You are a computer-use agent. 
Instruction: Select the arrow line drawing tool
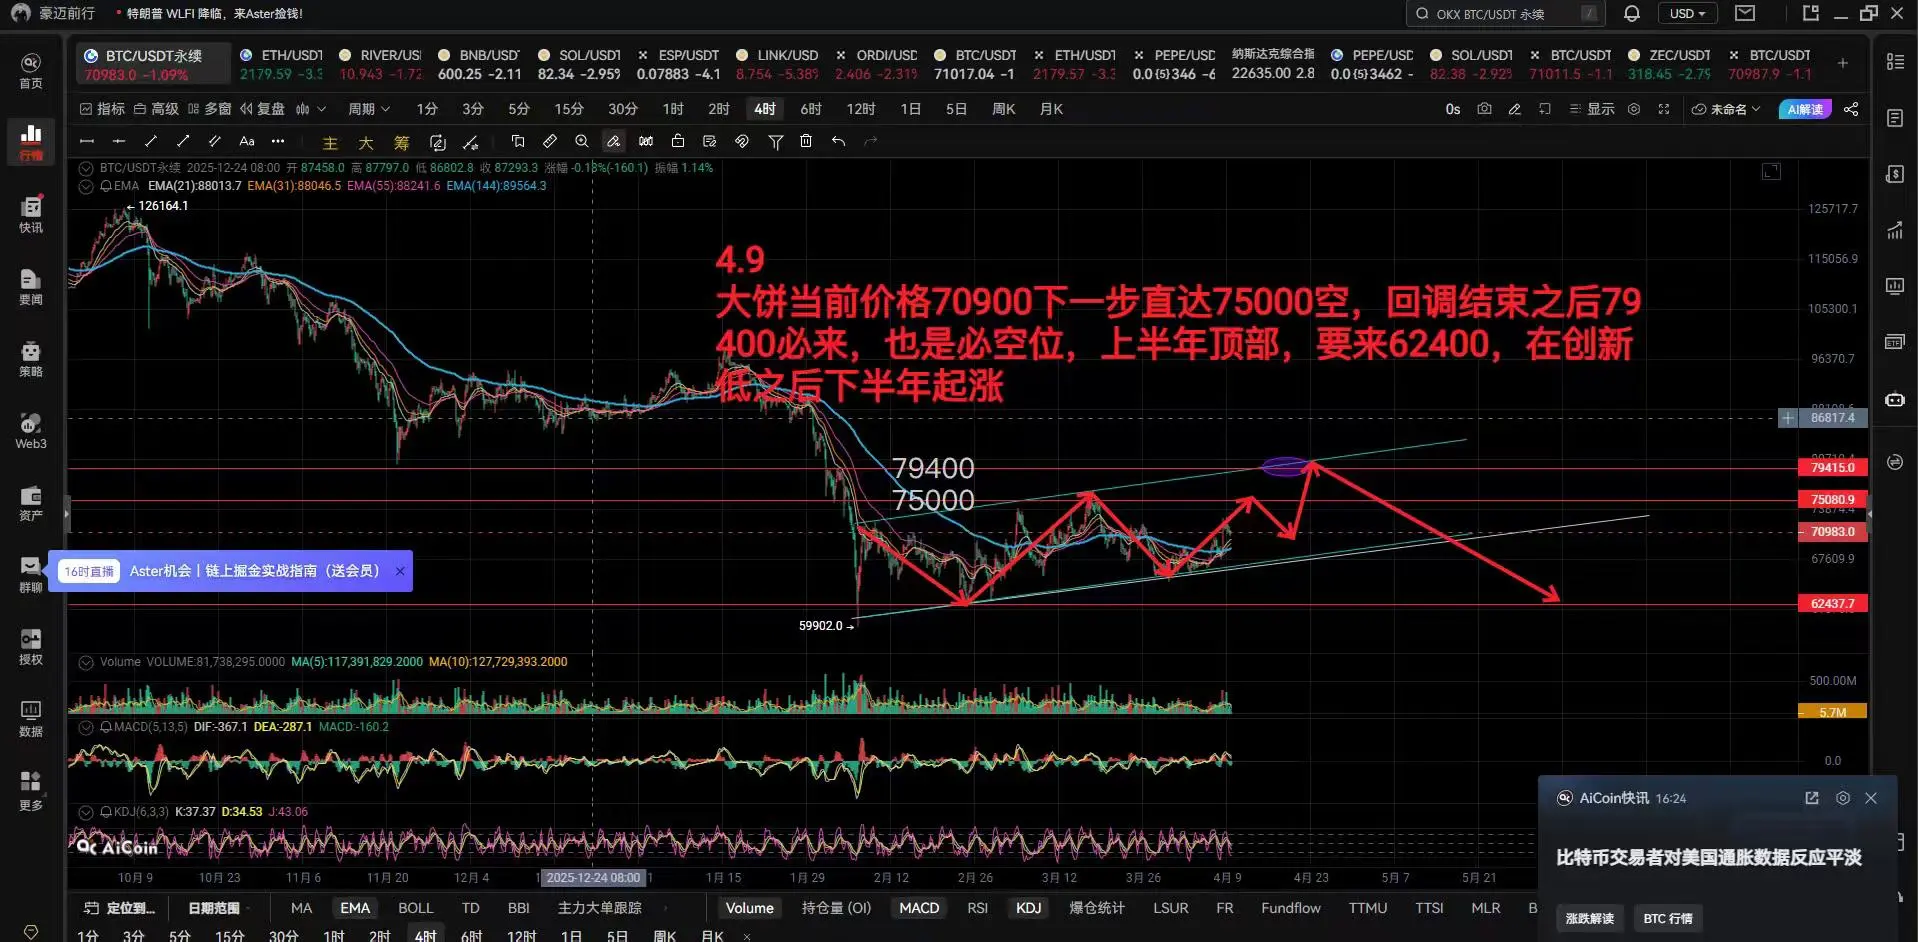183,141
